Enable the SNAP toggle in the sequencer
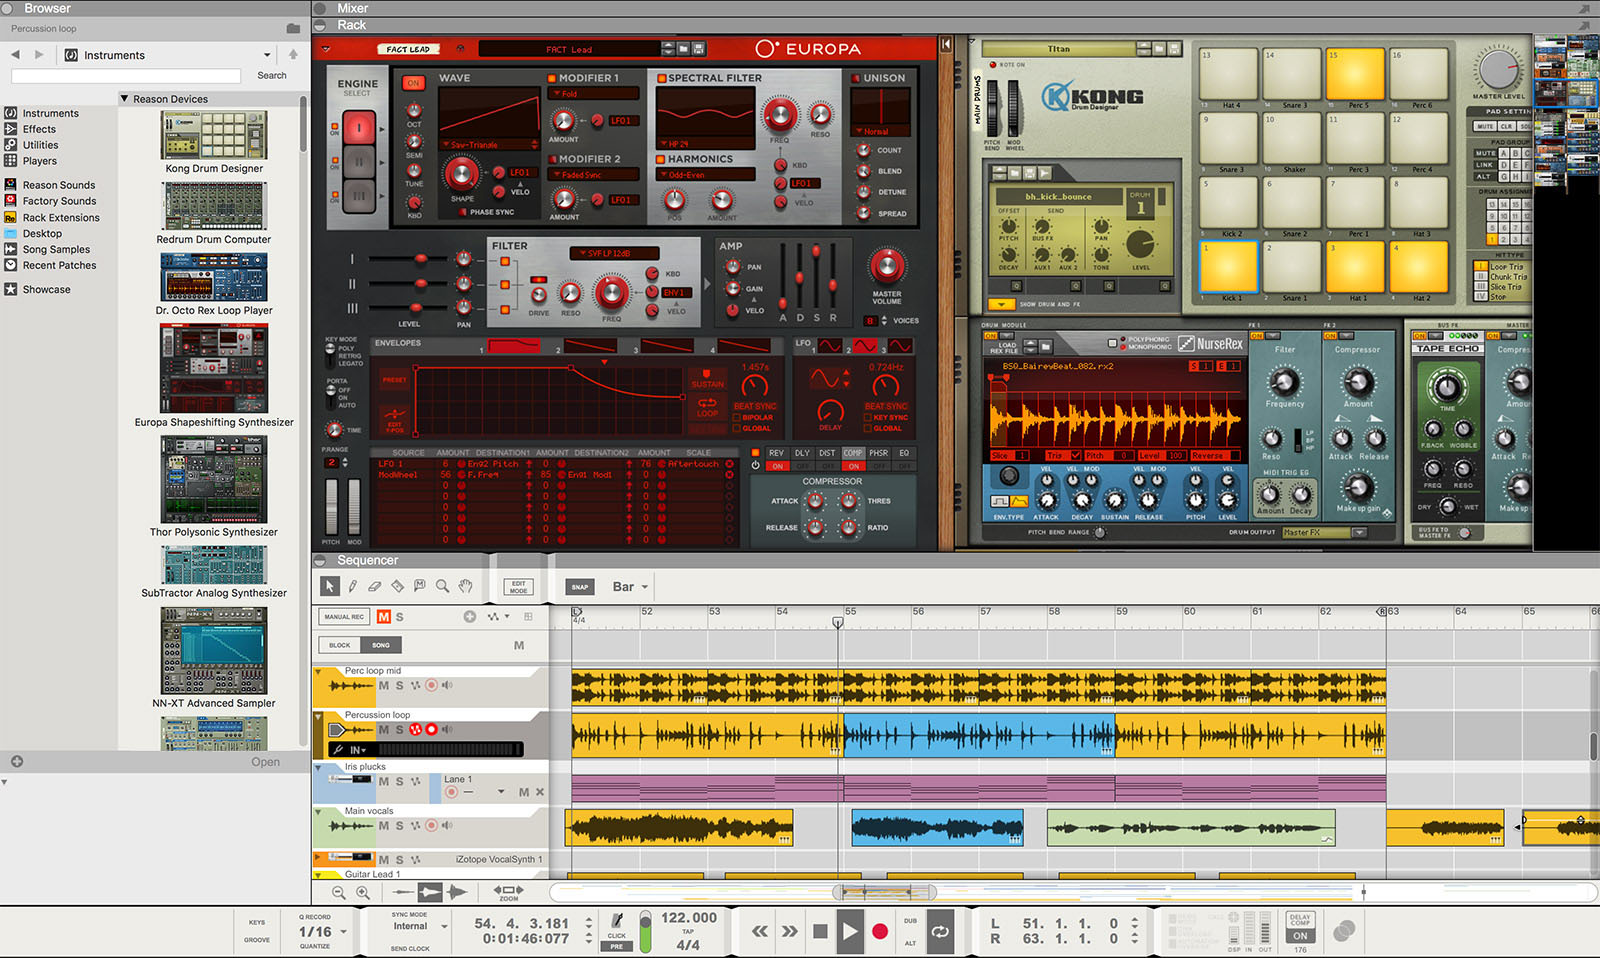The height and width of the screenshot is (958, 1600). 578,587
